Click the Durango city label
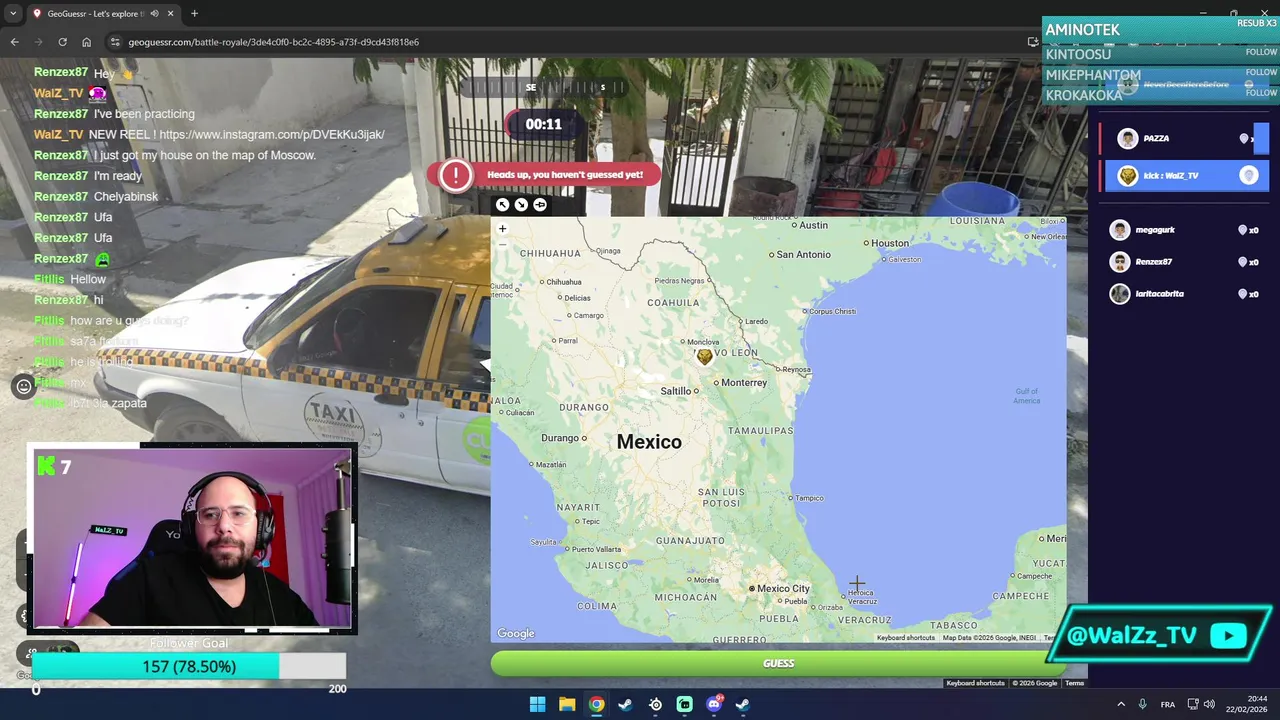The height and width of the screenshot is (720, 1280). (x=560, y=438)
